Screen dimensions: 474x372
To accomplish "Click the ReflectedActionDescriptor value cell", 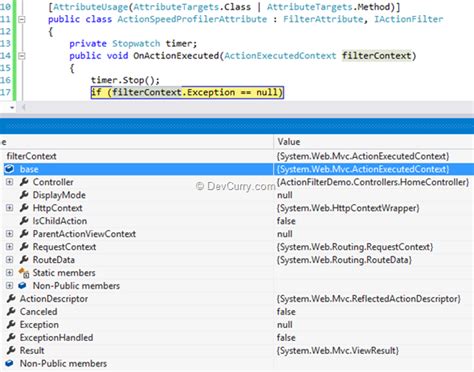I will [369, 299].
